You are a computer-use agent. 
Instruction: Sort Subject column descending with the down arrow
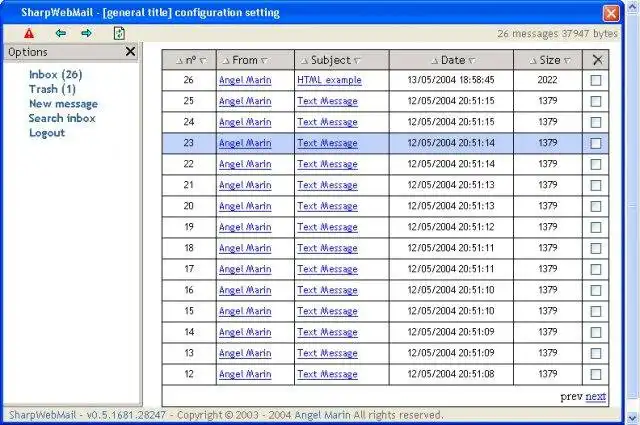(x=357, y=61)
